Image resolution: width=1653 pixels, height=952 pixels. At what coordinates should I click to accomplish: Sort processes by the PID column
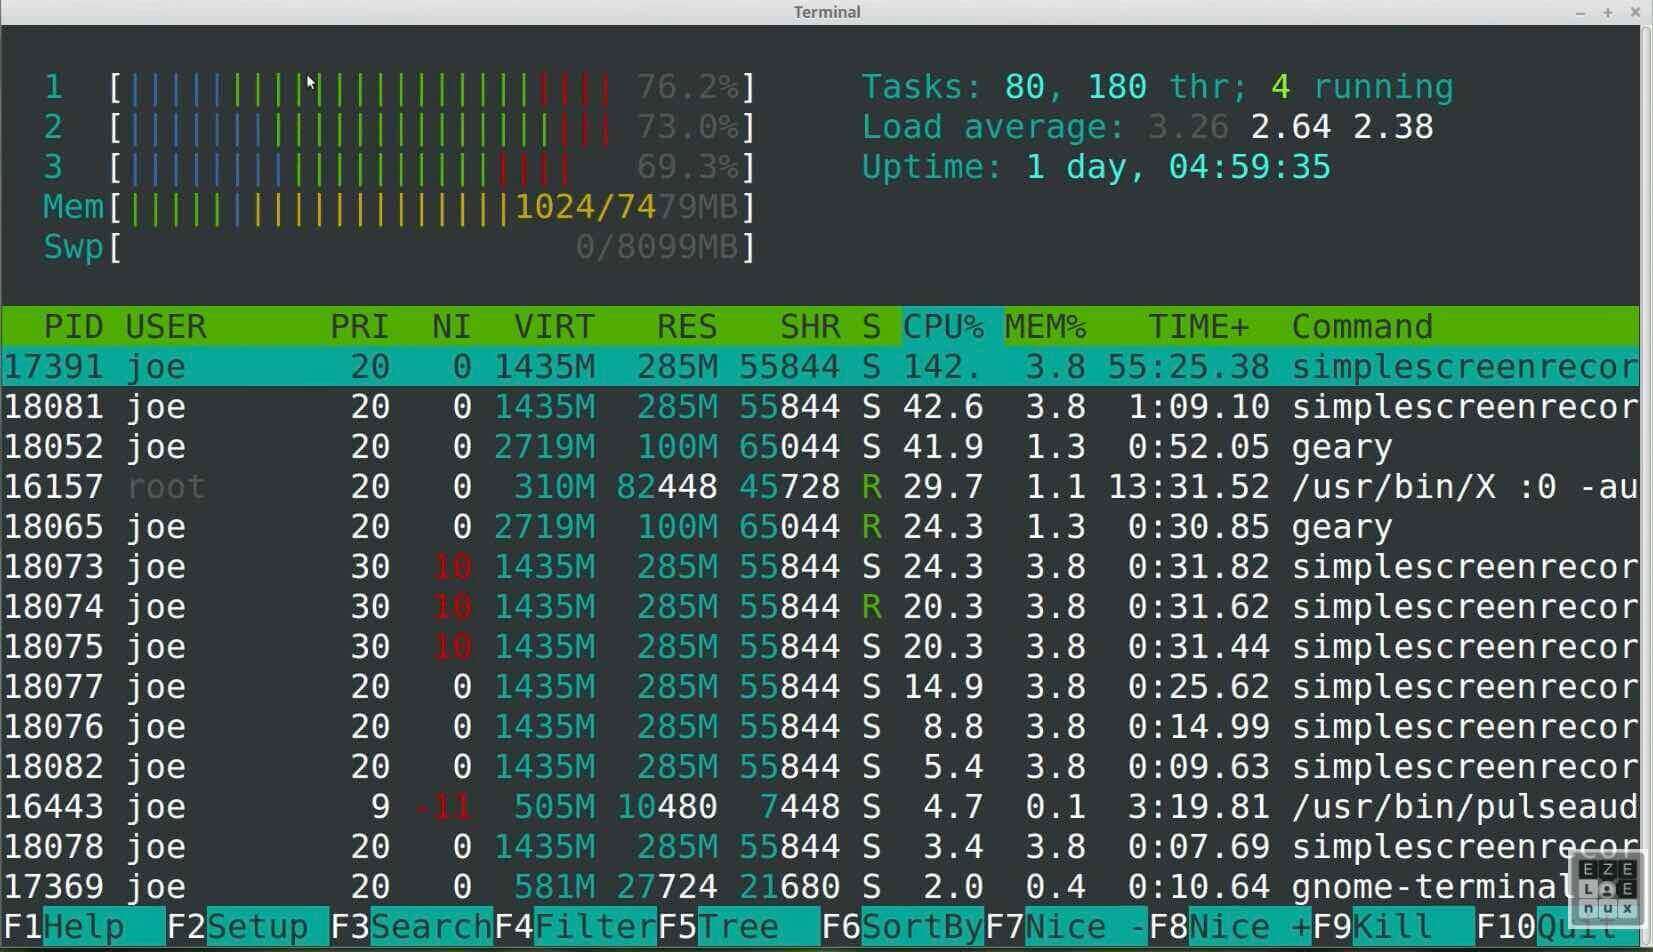71,326
